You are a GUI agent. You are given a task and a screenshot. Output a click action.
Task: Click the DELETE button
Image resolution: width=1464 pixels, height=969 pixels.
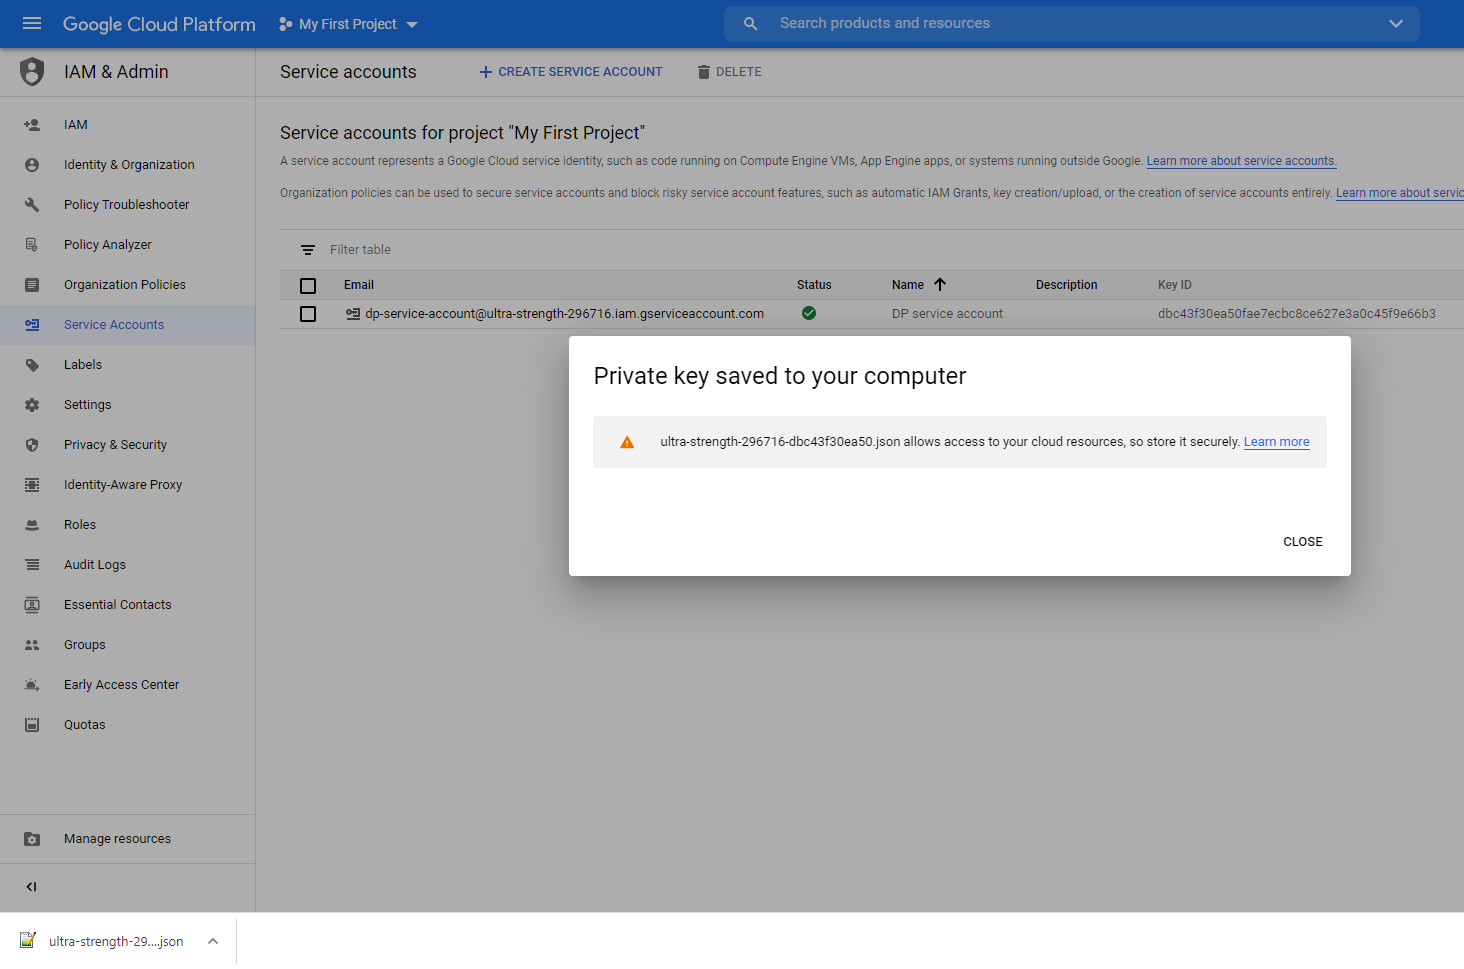[729, 72]
